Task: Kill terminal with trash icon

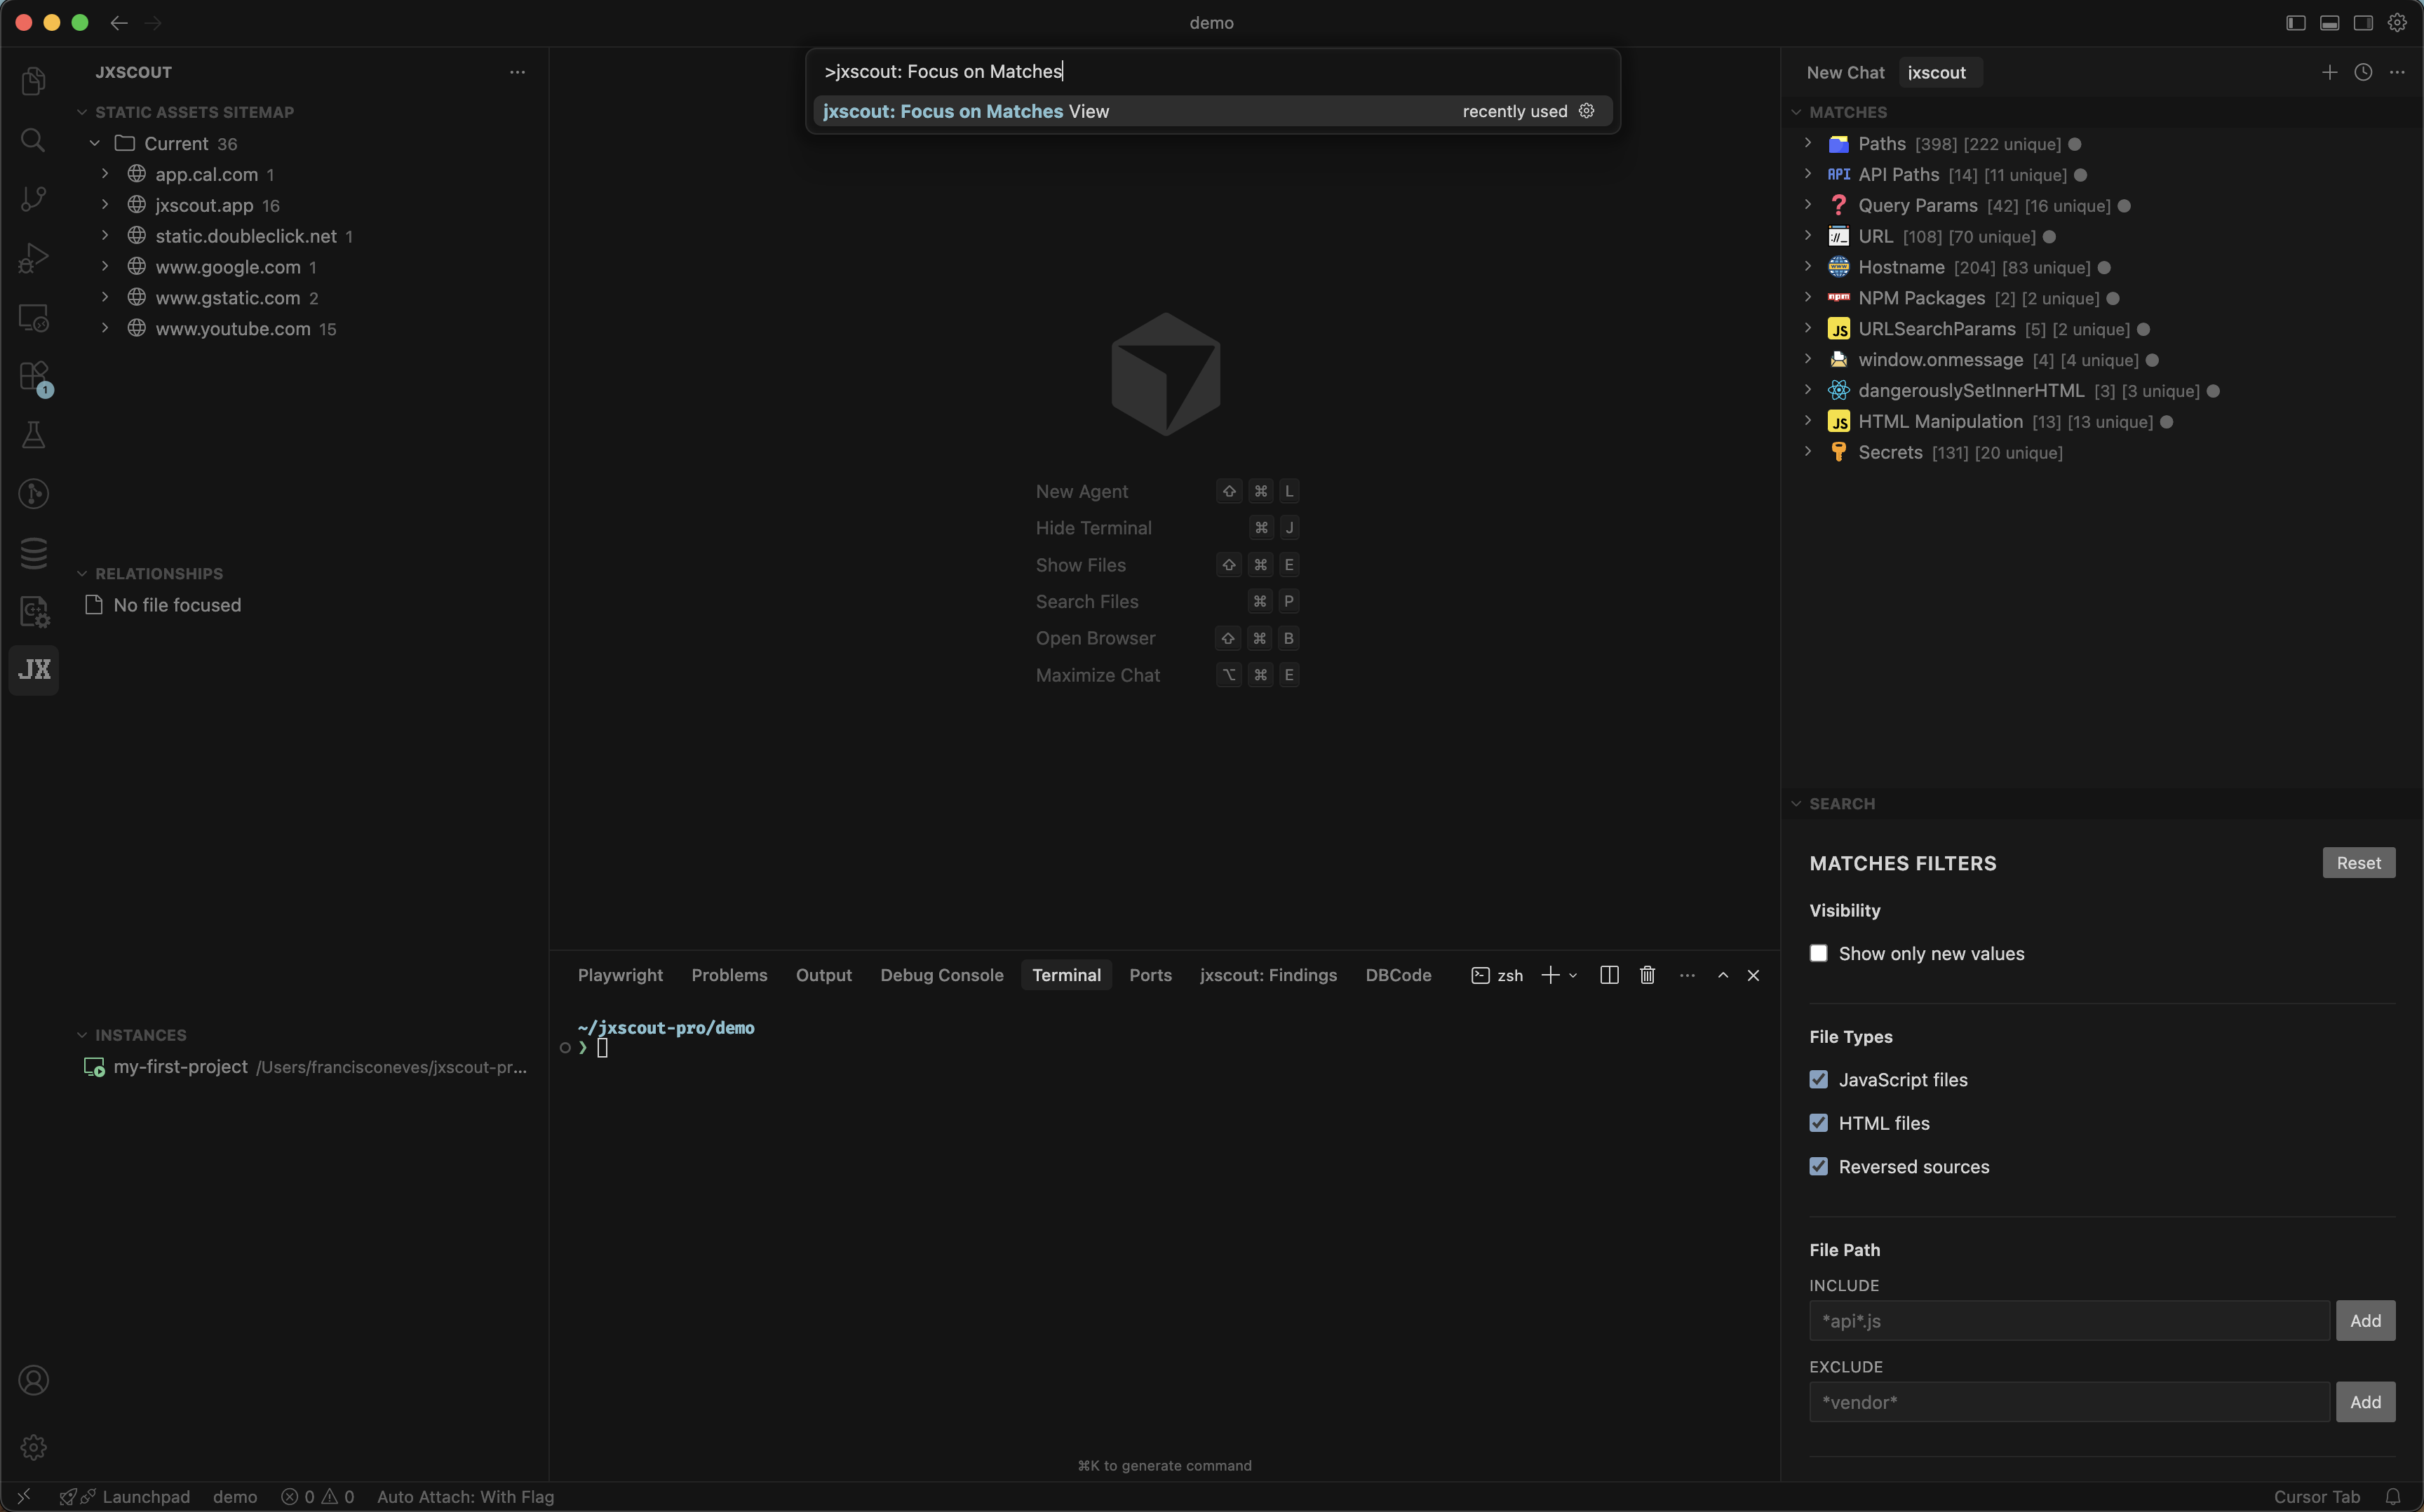Action: coord(1648,975)
